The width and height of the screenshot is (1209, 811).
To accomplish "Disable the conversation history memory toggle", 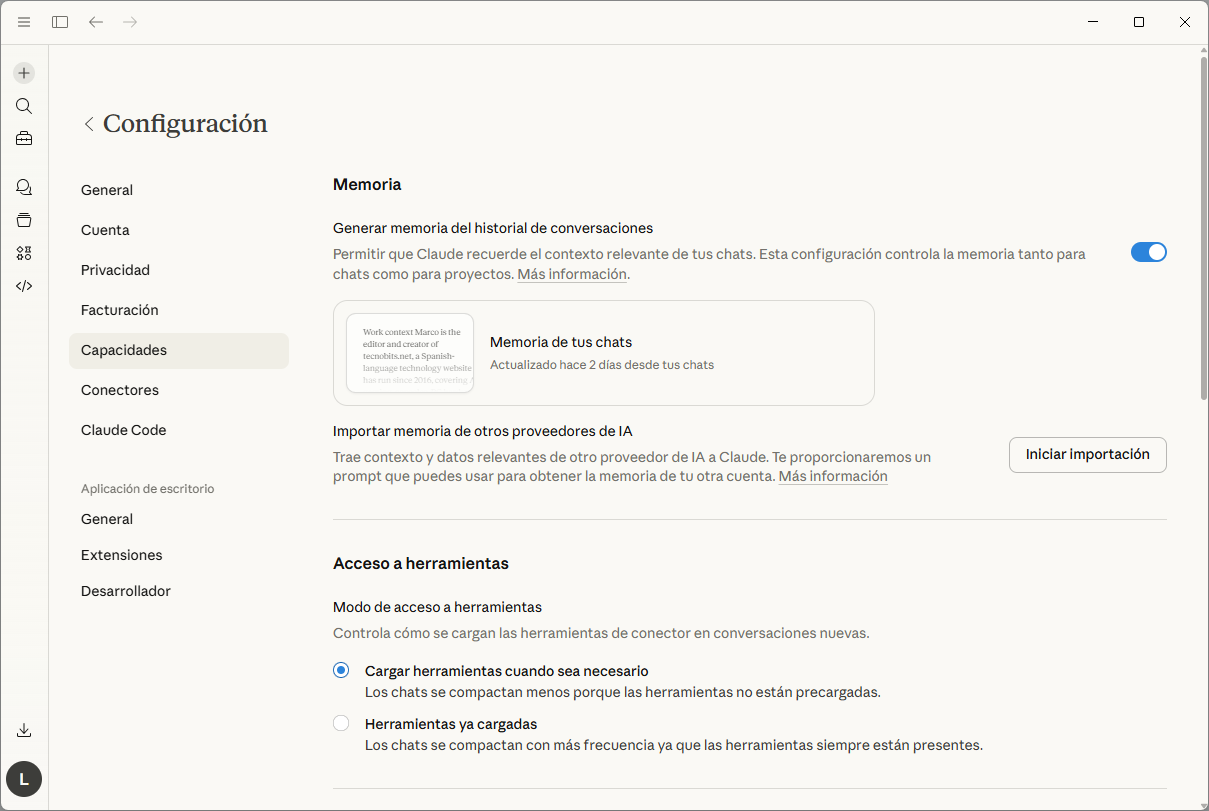I will pyautogui.click(x=1148, y=252).
